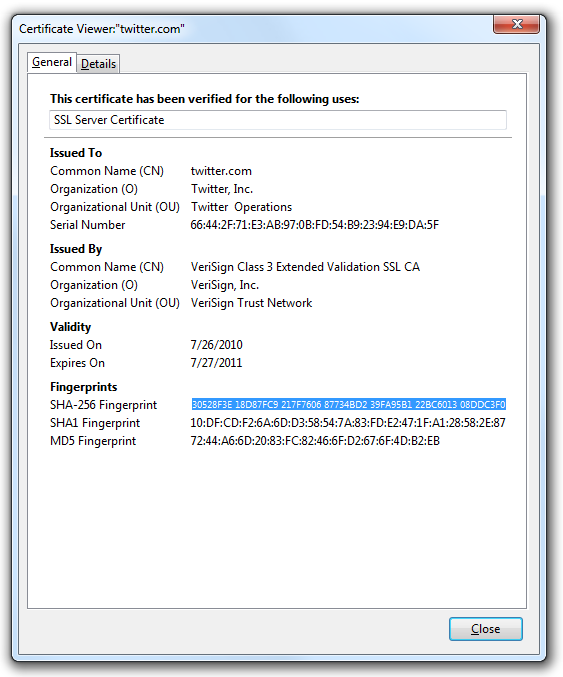
Task: Select the General tab
Action: 52,62
